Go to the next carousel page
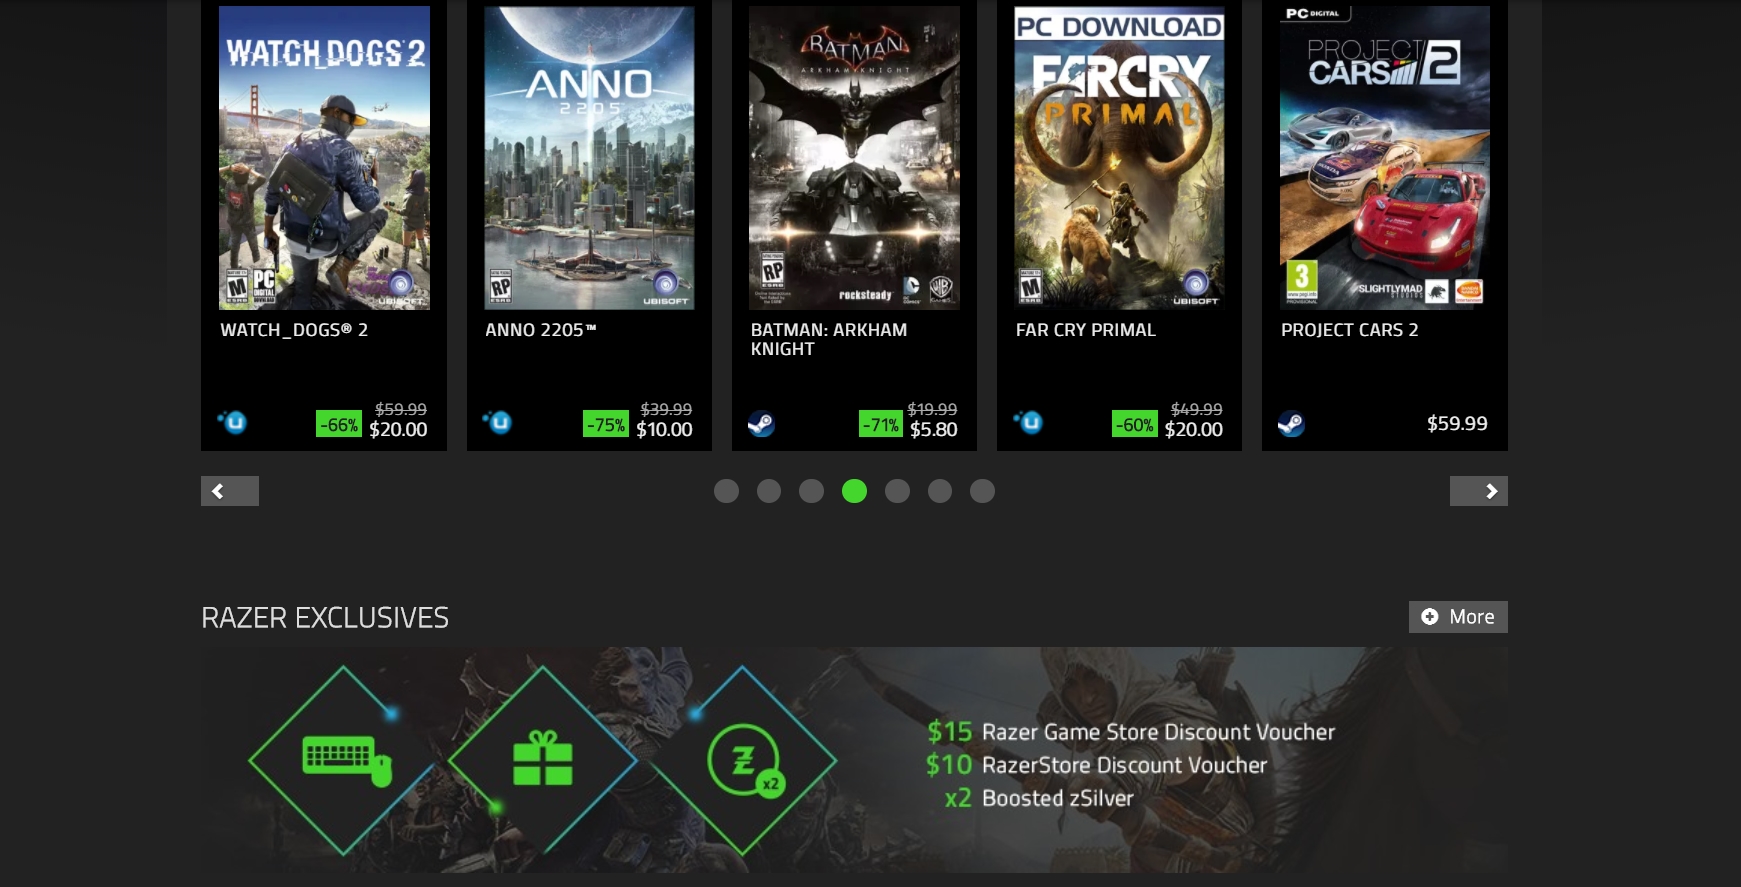 point(1479,491)
